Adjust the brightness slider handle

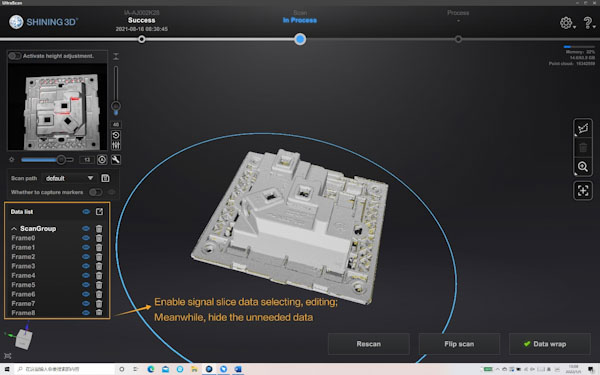61,160
